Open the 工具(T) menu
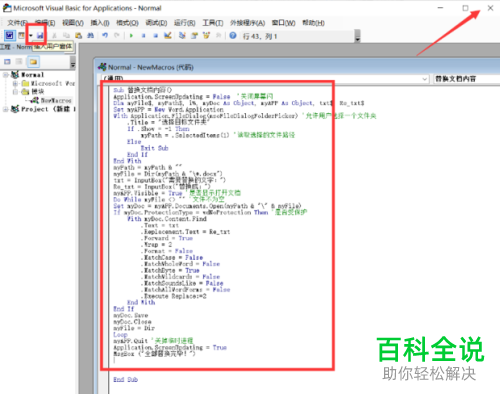The height and width of the screenshot is (394, 500). click(x=213, y=23)
